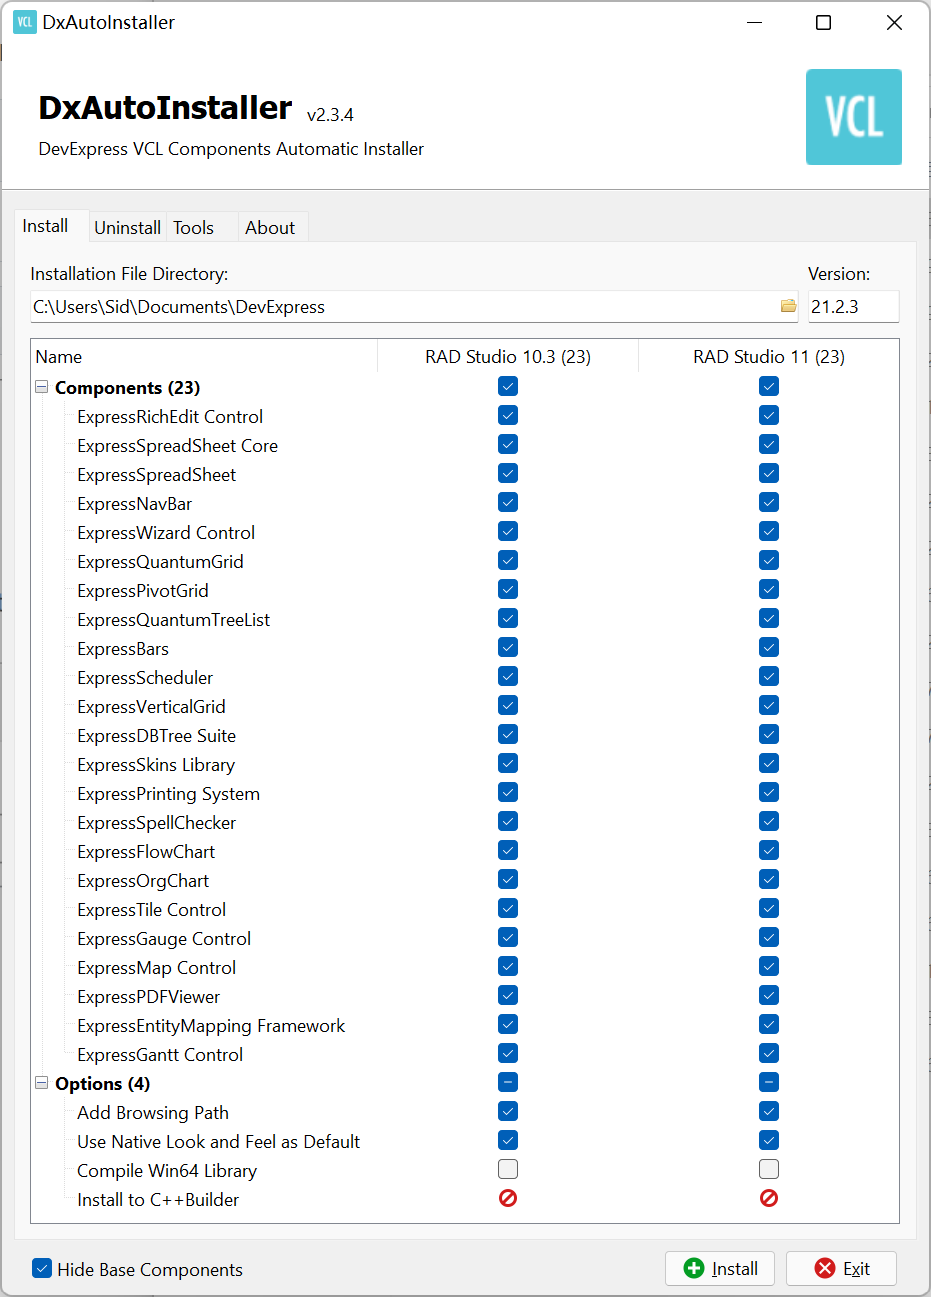This screenshot has width=931, height=1297.
Task: Uncheck ExpressPDFViewer for RAD Studio 10.3
Action: (x=508, y=995)
